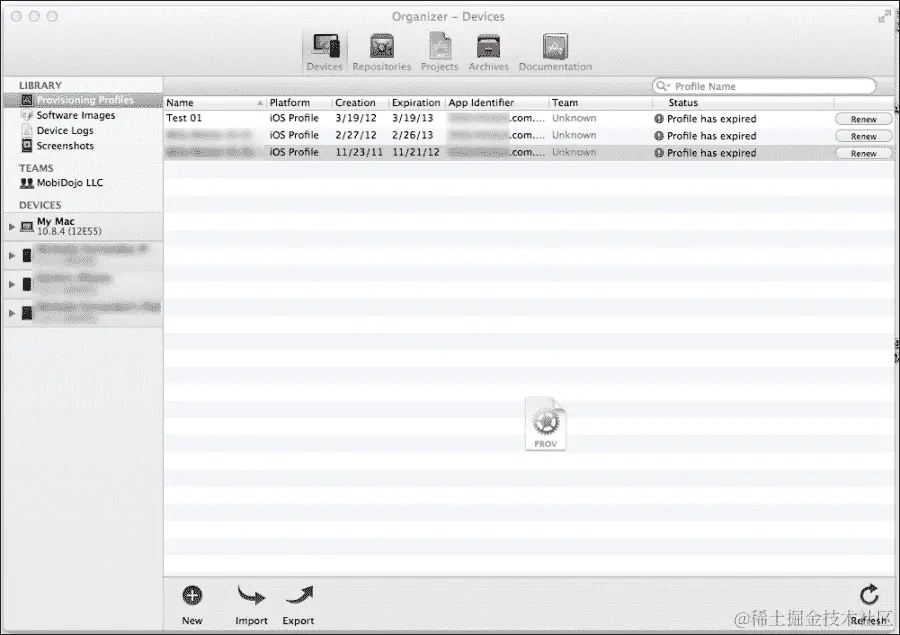The image size is (900, 635).
Task: Enter fullscreen with the window arrows icon
Action: tap(885, 17)
